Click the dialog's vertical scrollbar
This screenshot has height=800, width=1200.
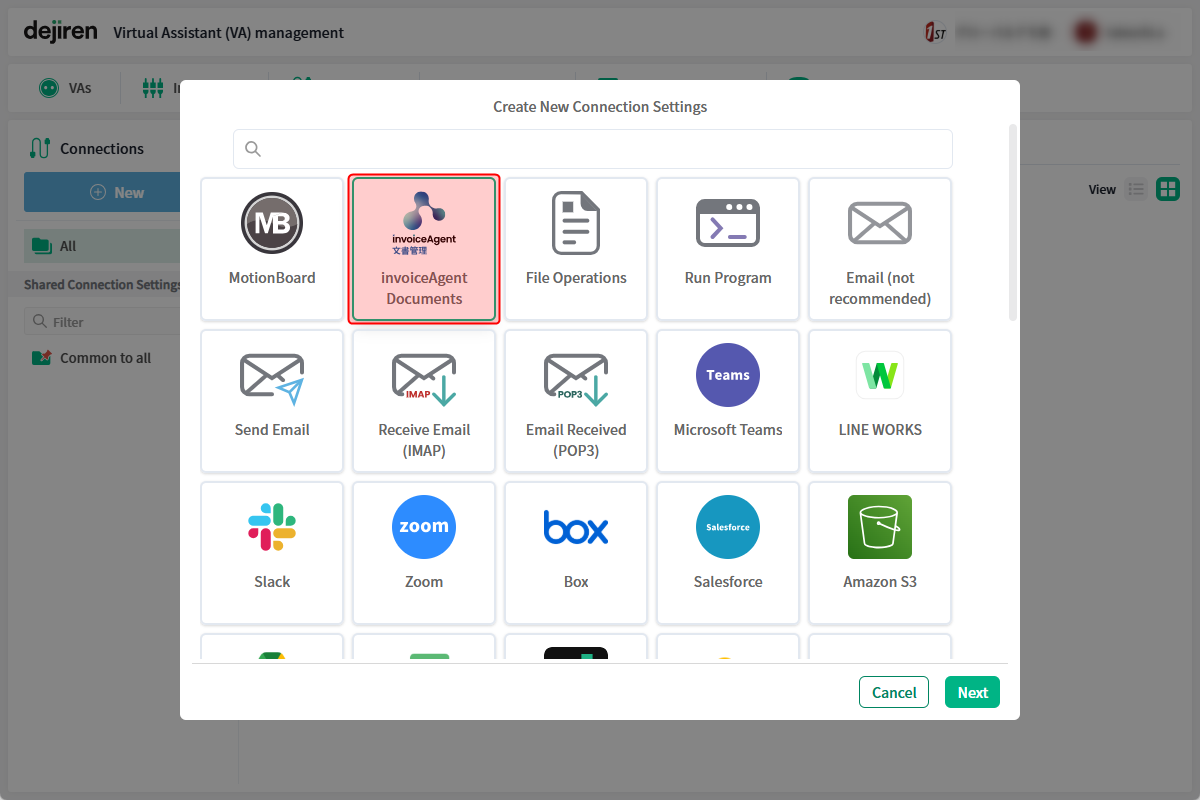click(1013, 223)
